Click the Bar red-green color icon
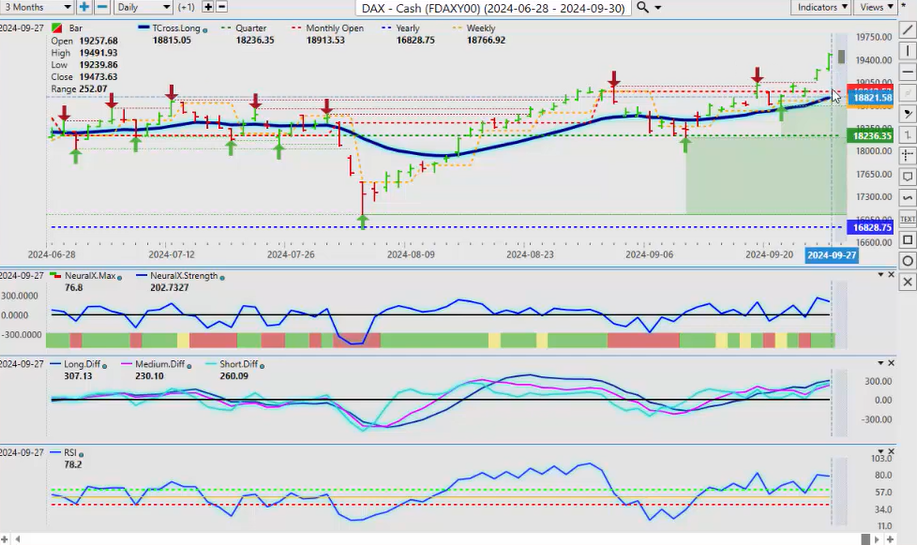Viewport: 917px width, 545px height. coord(57,28)
